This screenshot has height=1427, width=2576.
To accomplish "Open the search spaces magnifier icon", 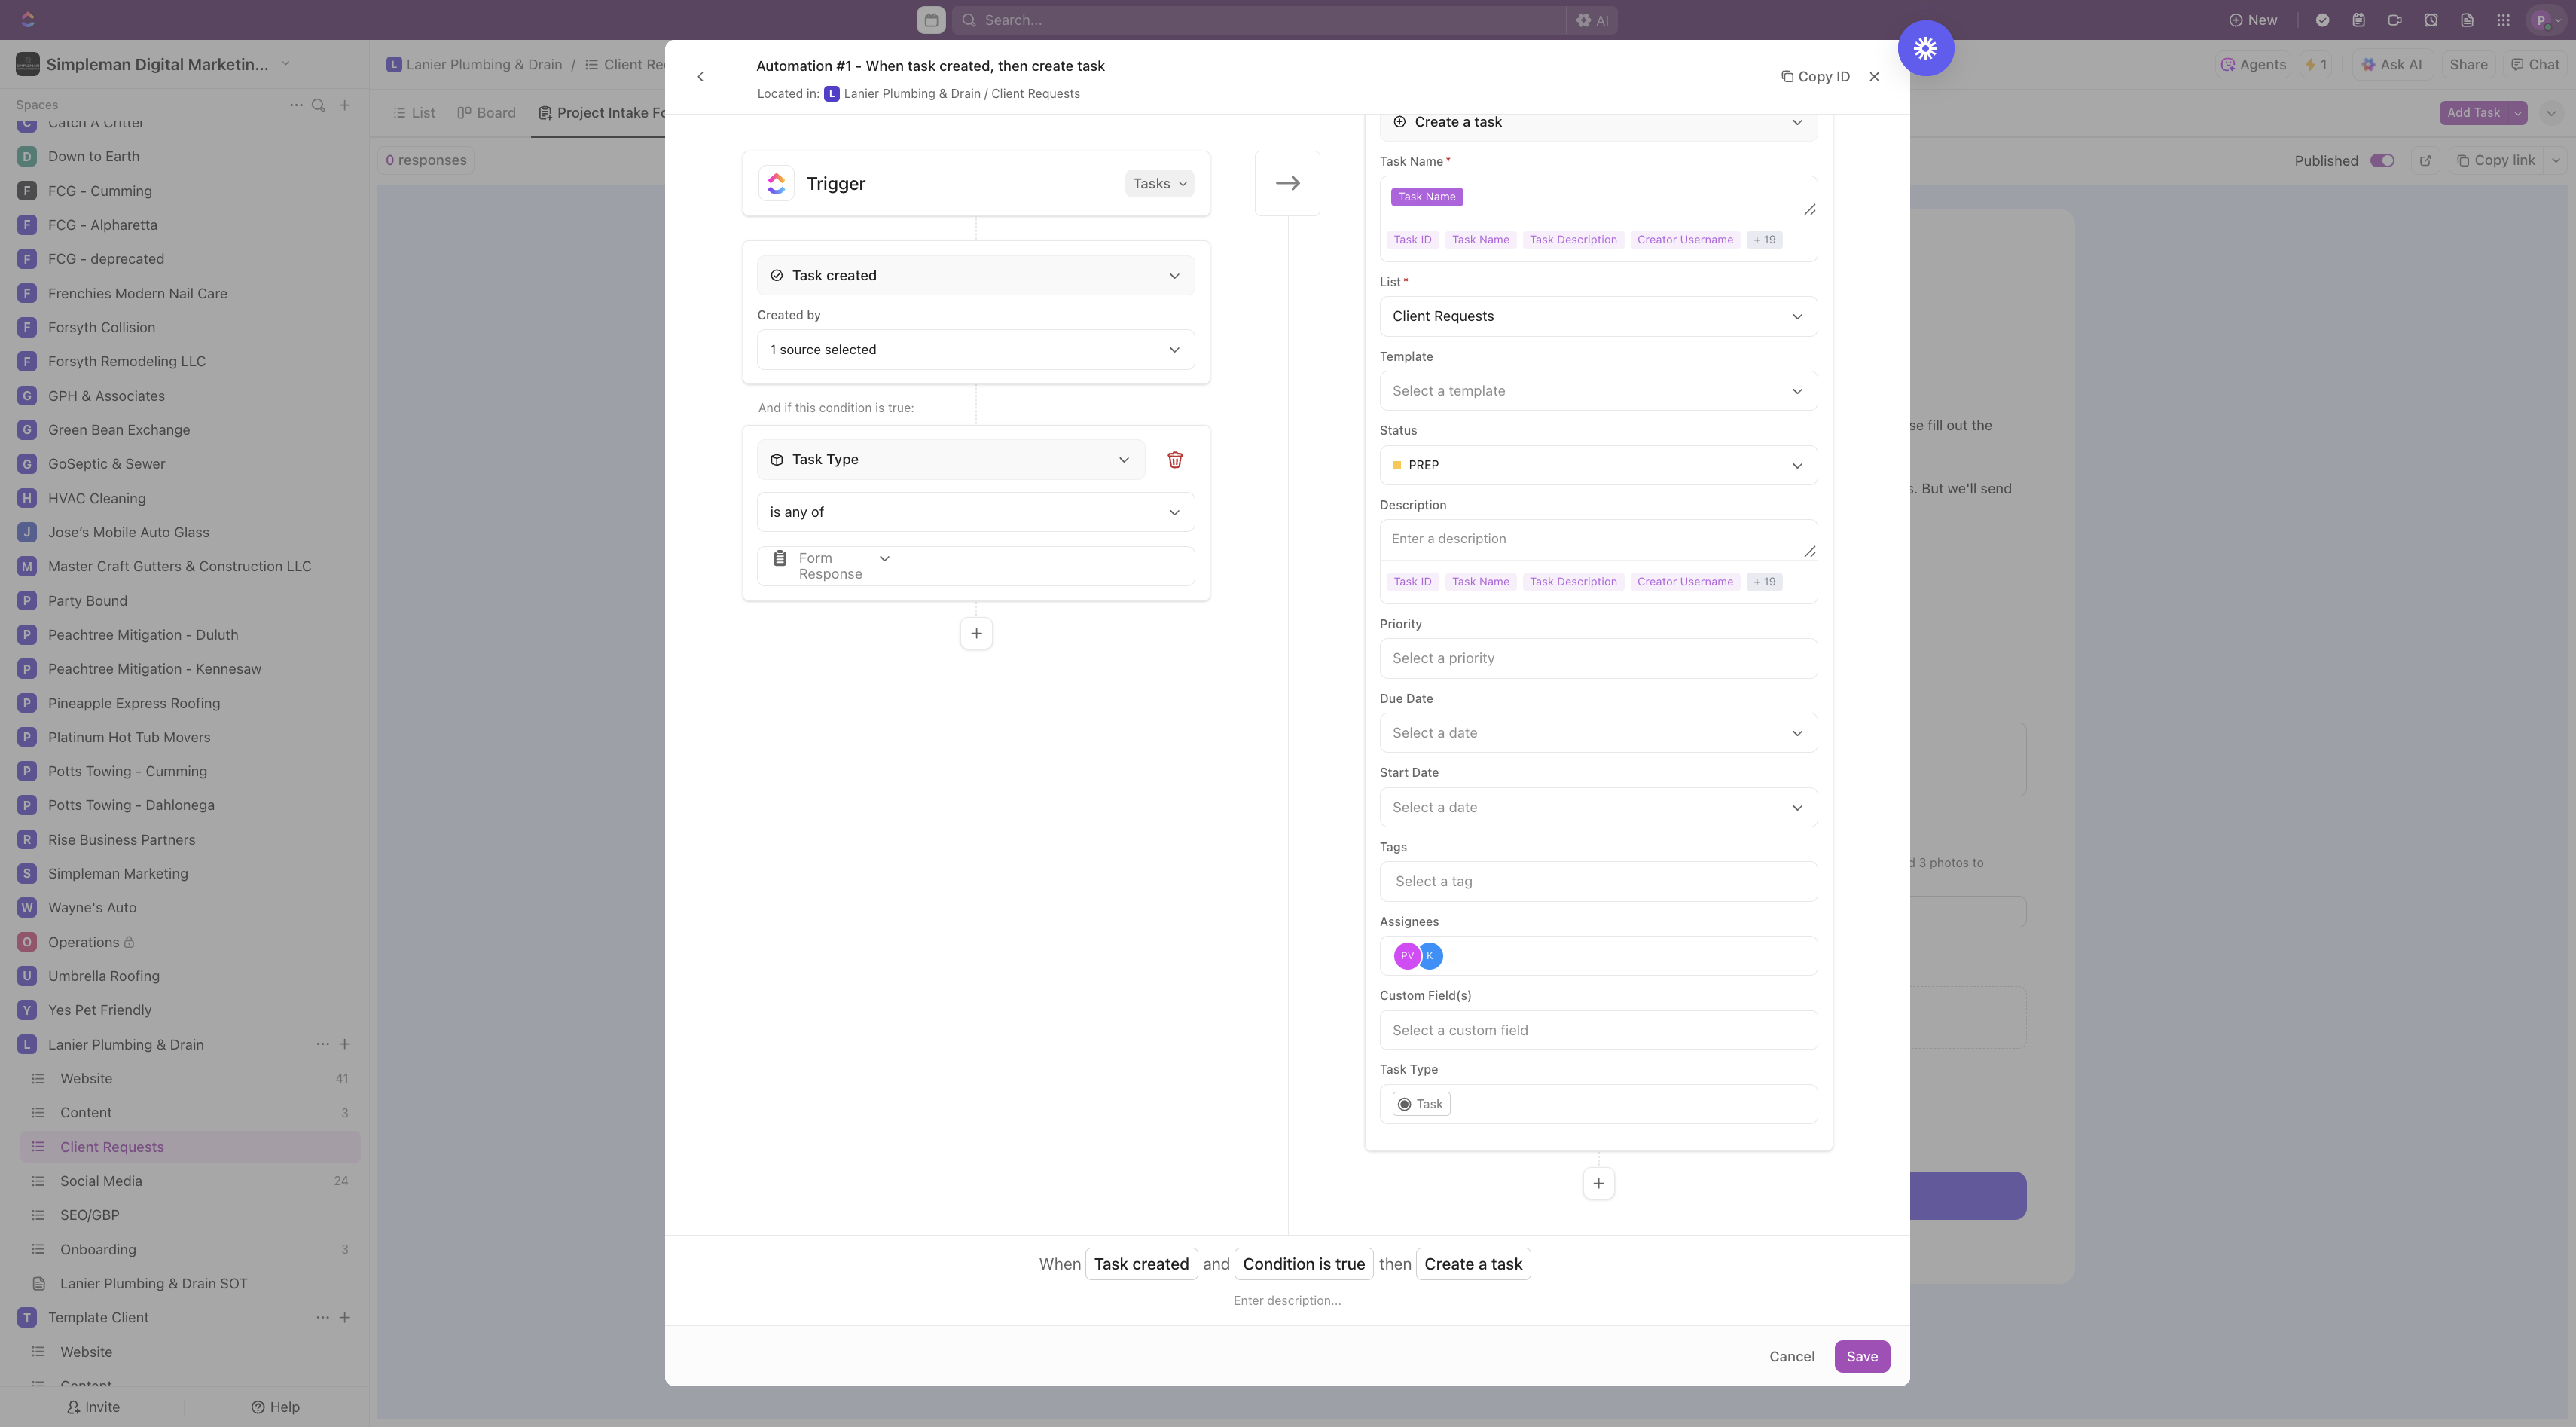I will click(318, 105).
